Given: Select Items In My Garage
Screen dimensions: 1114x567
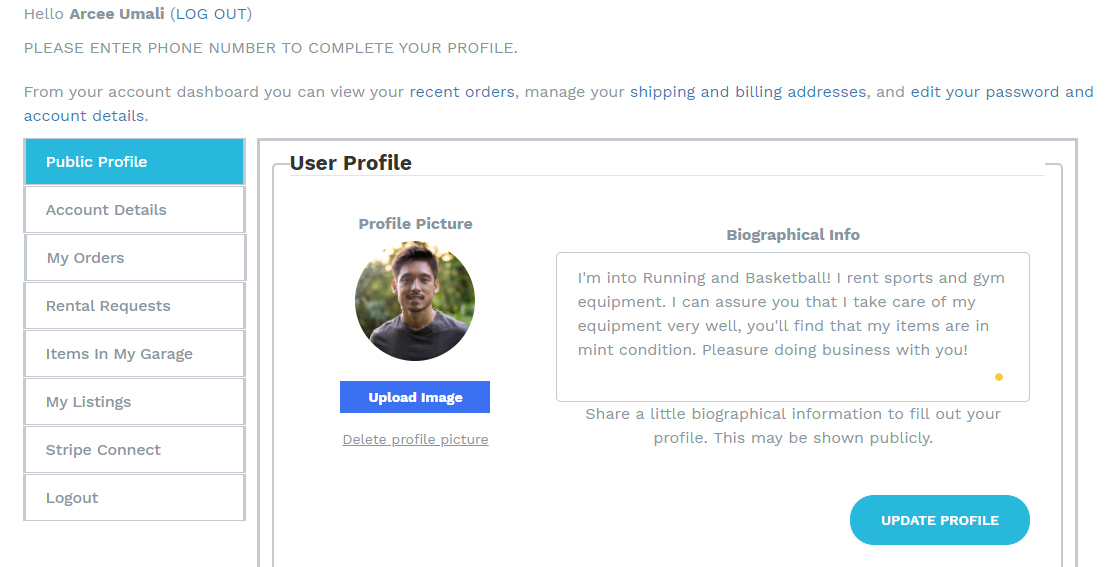Looking at the screenshot, I should click(x=134, y=354).
